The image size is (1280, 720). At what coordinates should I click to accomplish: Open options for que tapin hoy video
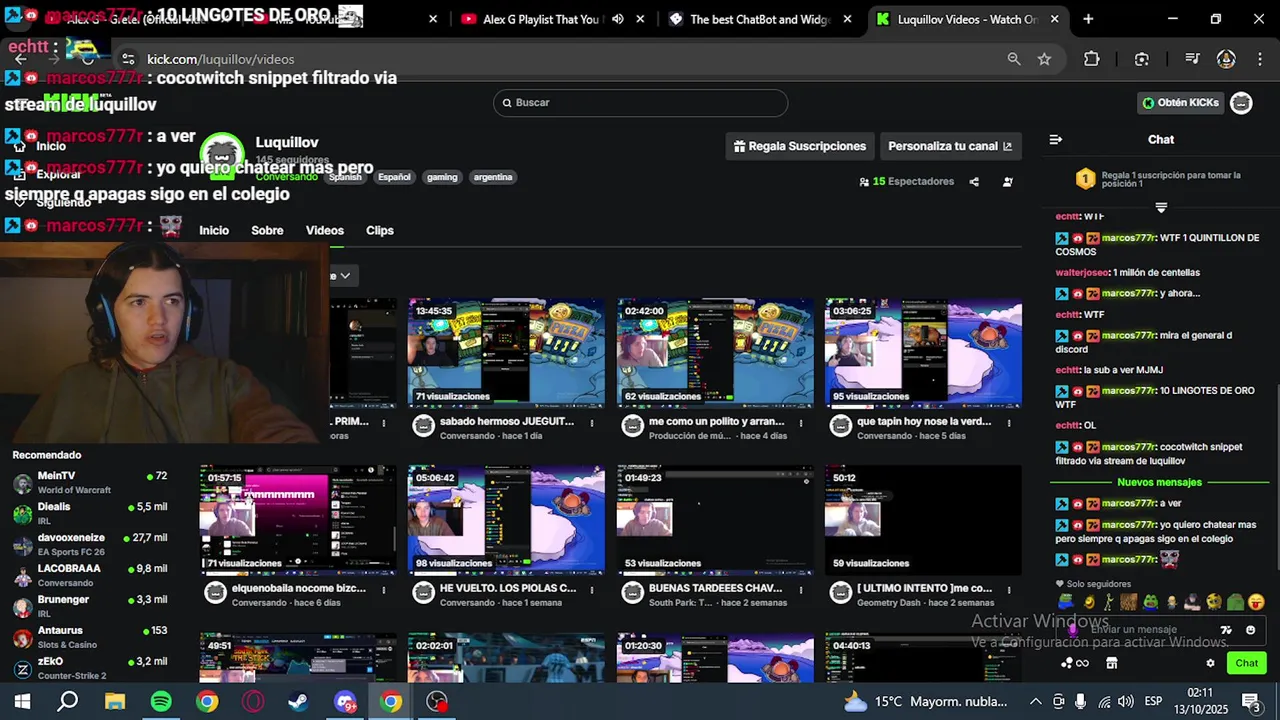(x=1009, y=423)
